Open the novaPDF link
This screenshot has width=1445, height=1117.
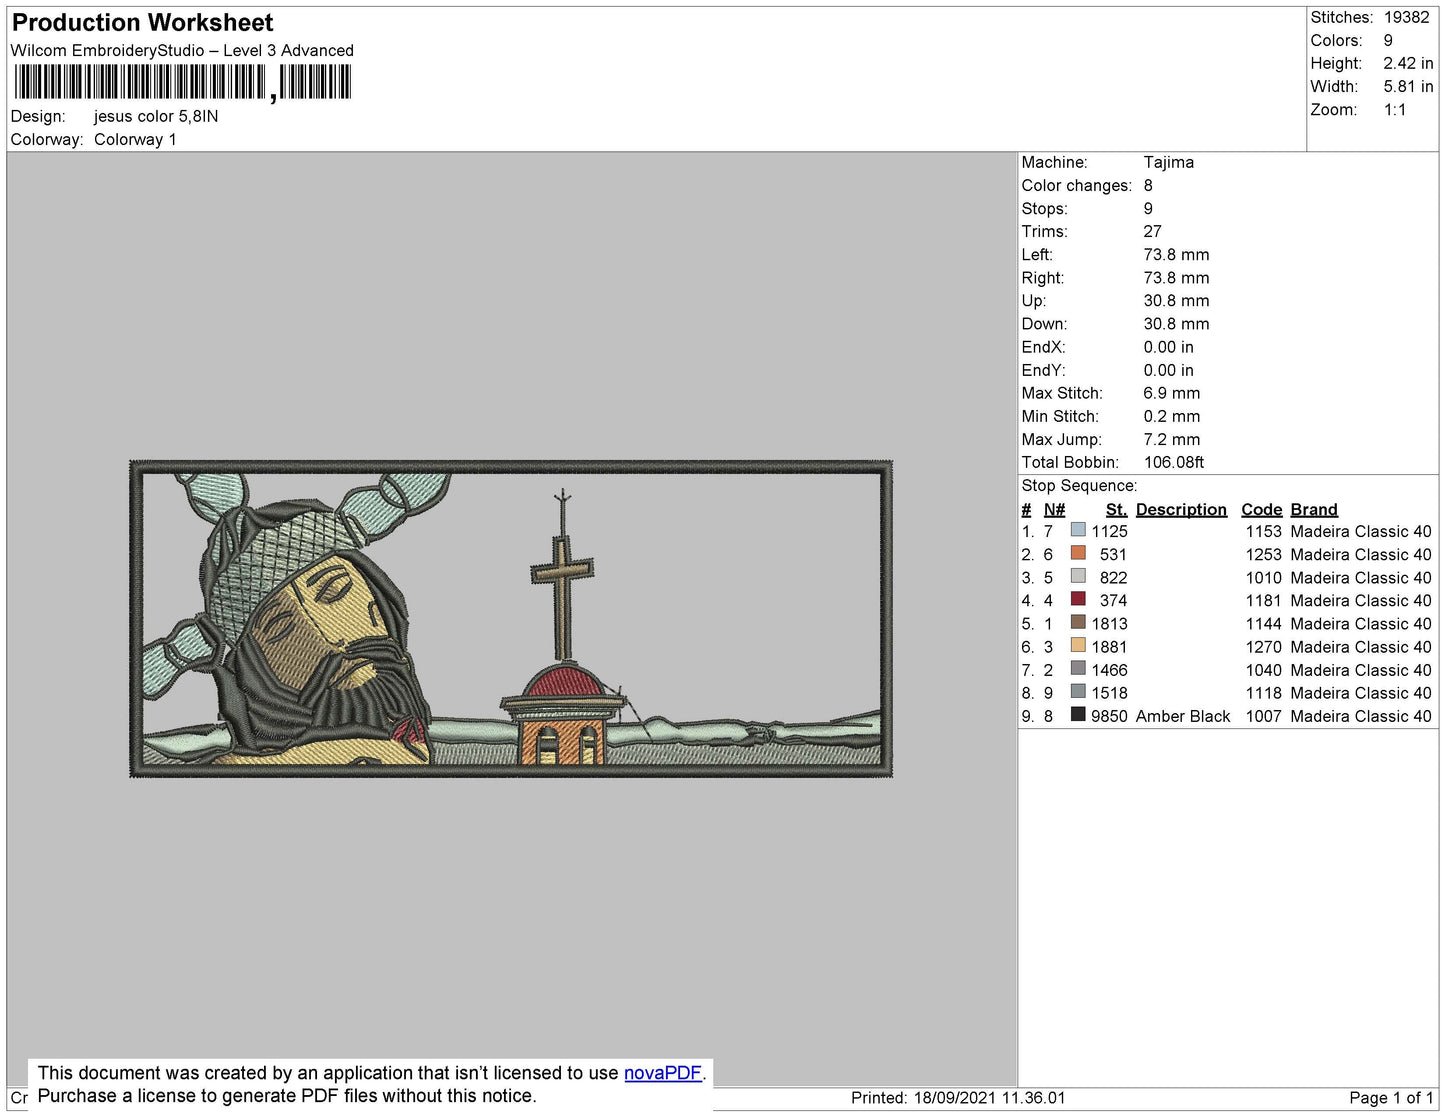663,1073
